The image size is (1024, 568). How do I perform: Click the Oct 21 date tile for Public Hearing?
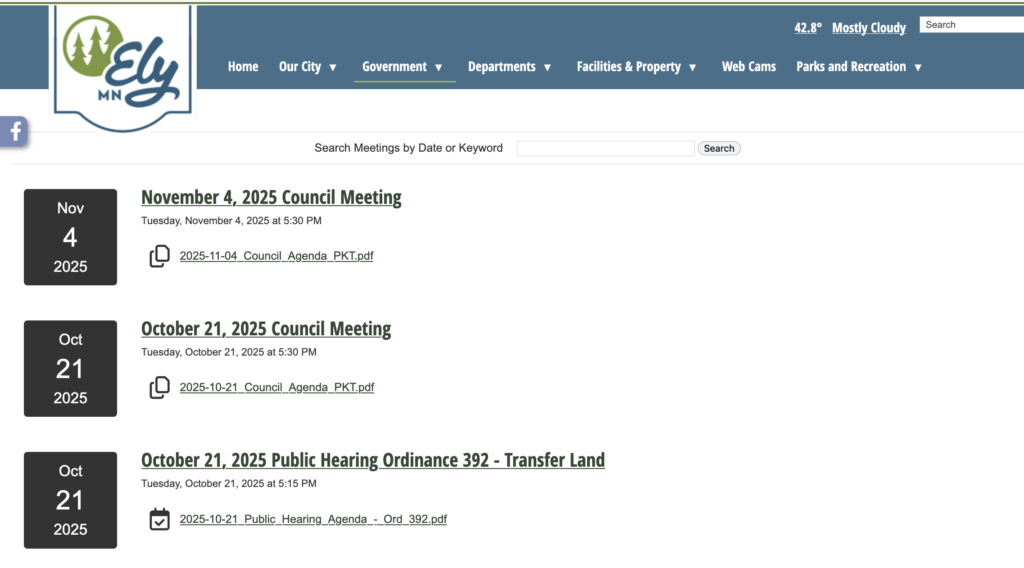[70, 500]
